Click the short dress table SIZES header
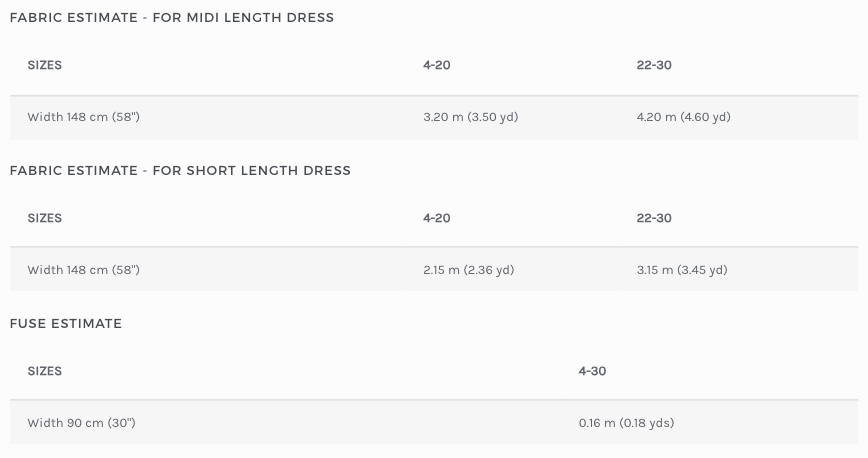Image resolution: width=868 pixels, height=458 pixels. [45, 218]
